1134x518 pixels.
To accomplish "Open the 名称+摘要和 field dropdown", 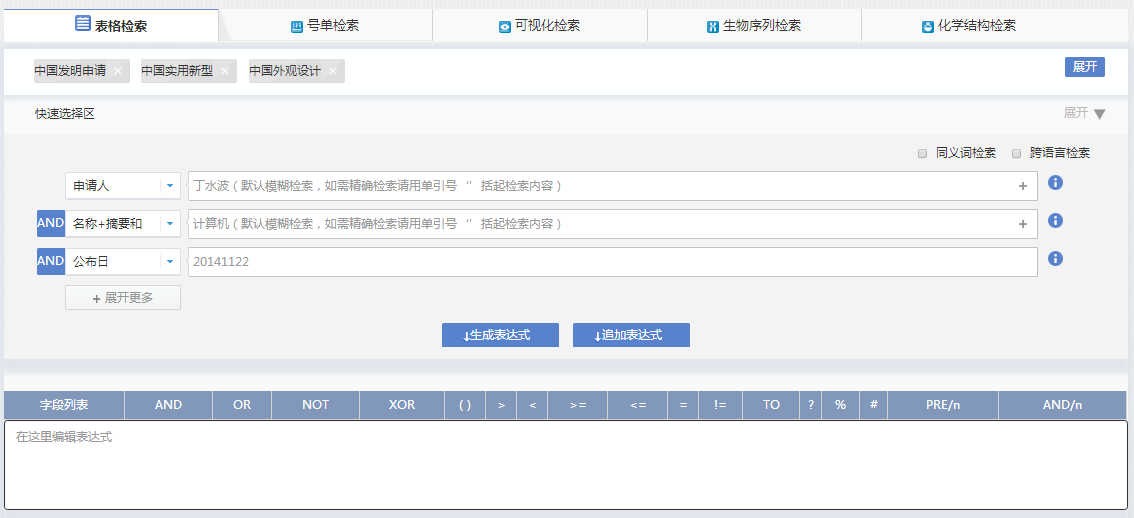I will [x=170, y=224].
